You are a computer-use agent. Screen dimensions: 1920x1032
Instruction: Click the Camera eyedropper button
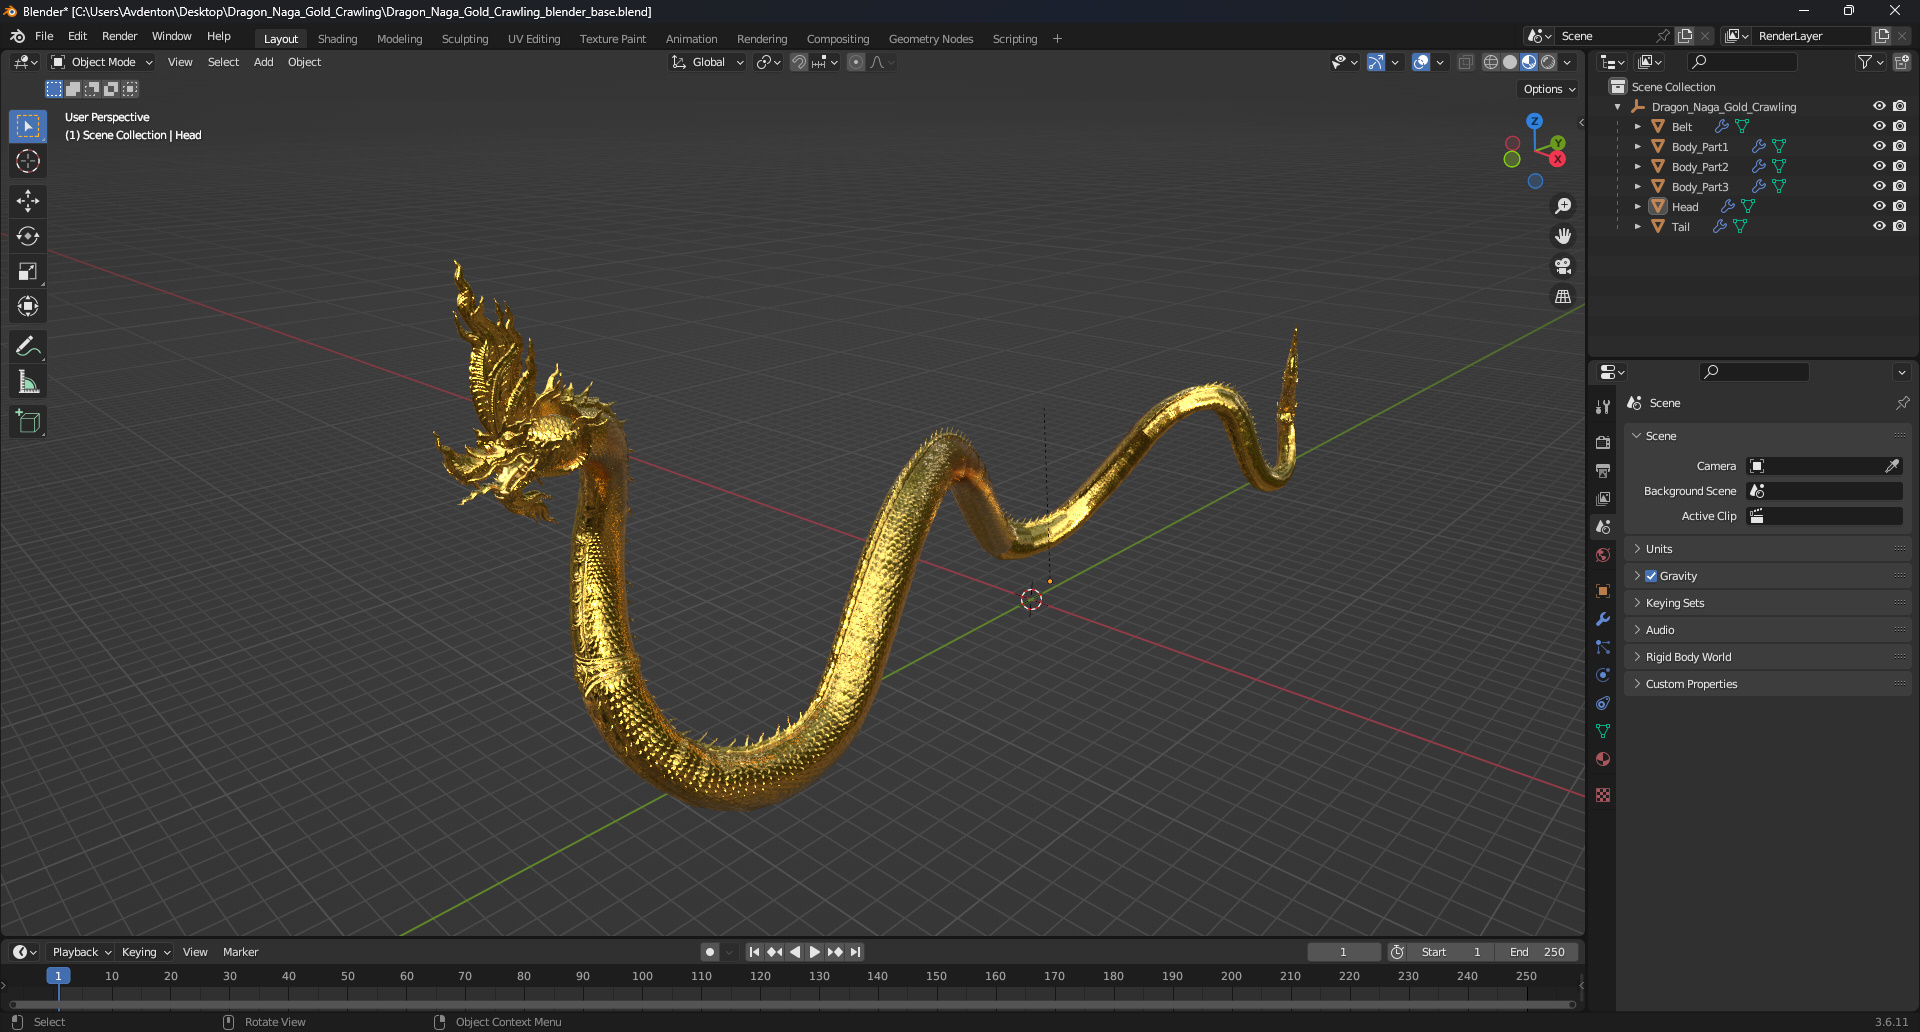pyautogui.click(x=1892, y=466)
